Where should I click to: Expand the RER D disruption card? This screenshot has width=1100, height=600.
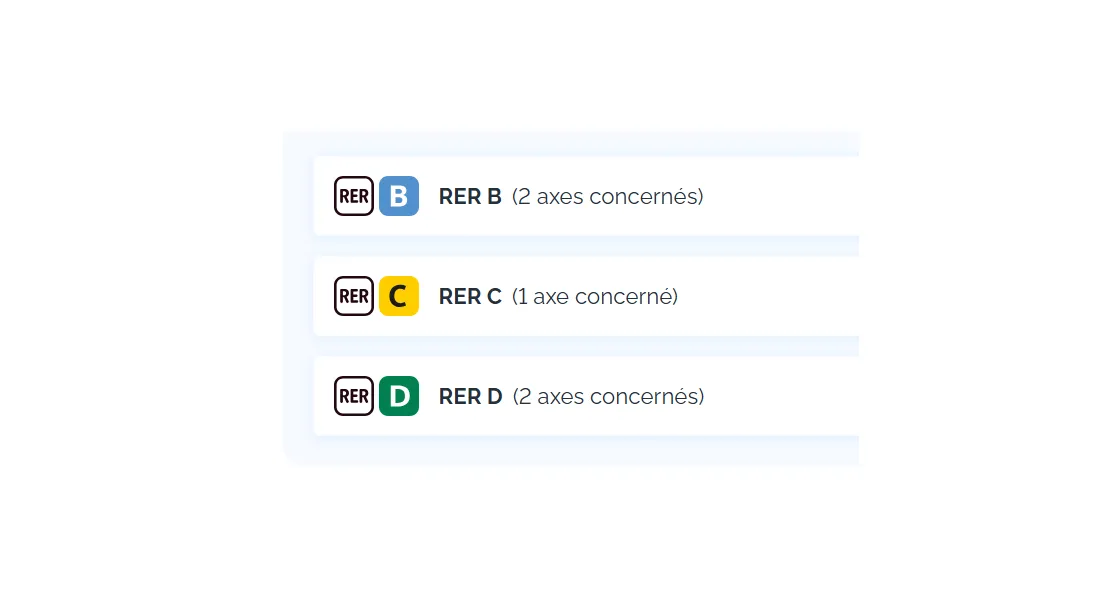click(x=780, y=396)
